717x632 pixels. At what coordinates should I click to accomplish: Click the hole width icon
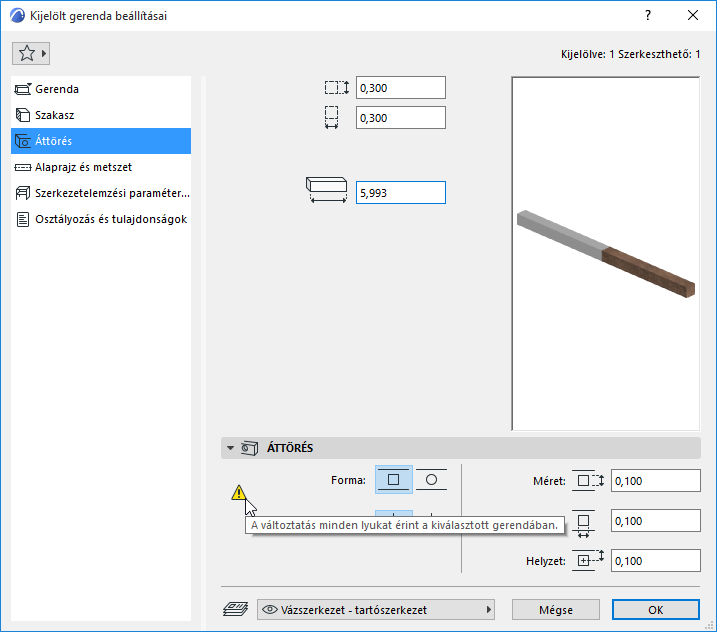click(x=583, y=523)
